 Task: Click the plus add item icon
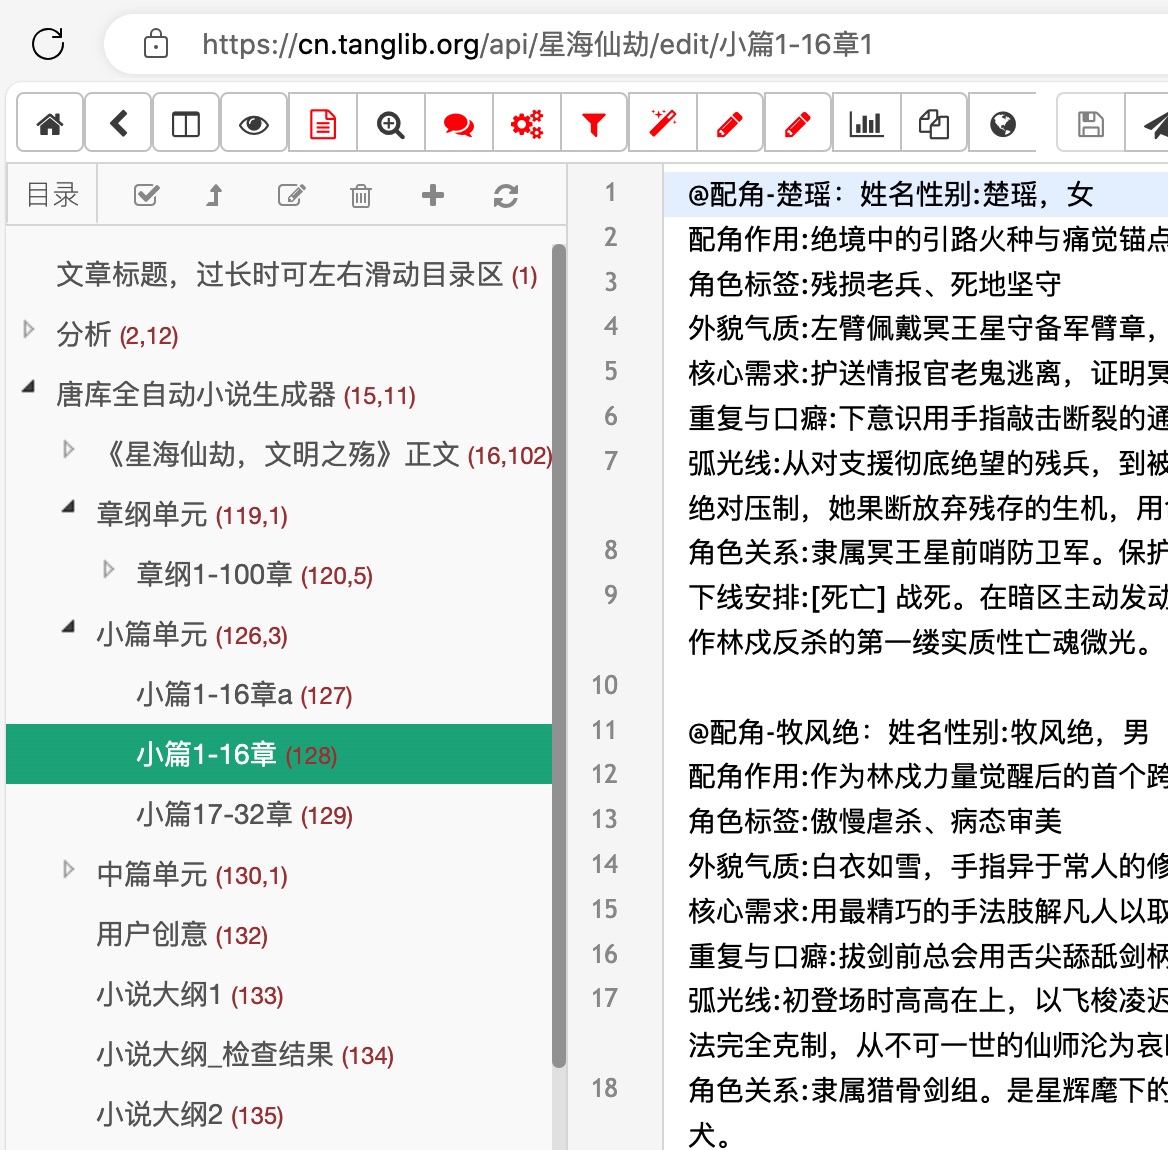[x=433, y=195]
